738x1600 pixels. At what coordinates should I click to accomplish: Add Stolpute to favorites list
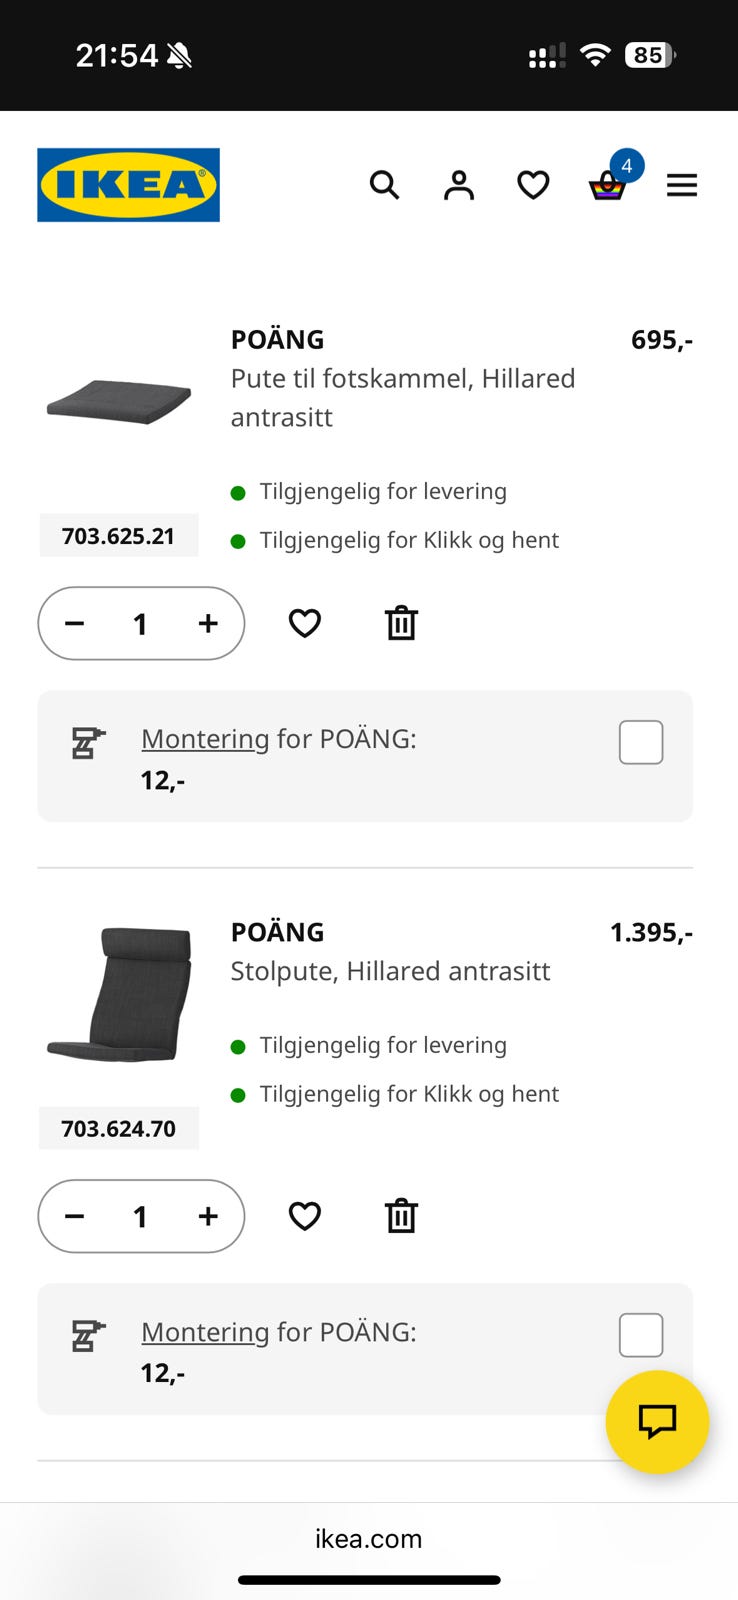coord(305,1216)
